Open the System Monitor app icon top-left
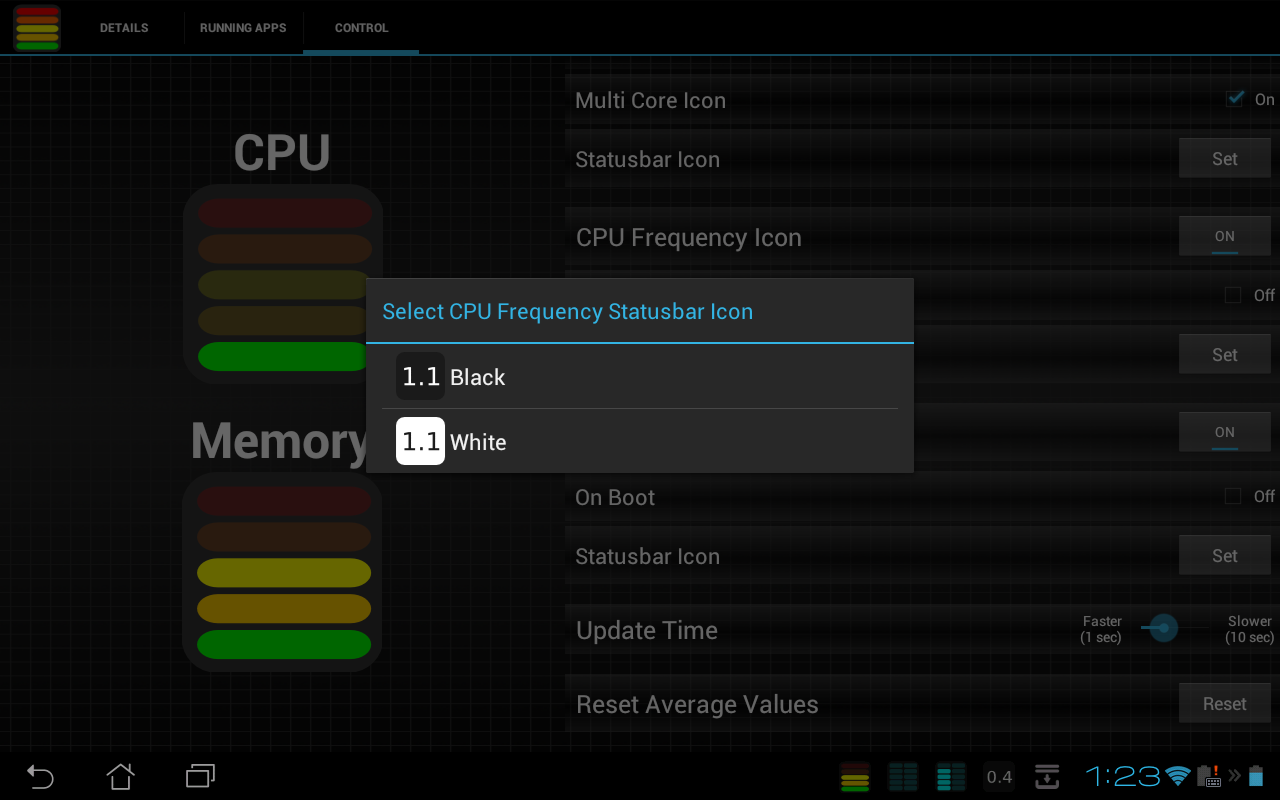Image resolution: width=1280 pixels, height=800 pixels. 36,27
